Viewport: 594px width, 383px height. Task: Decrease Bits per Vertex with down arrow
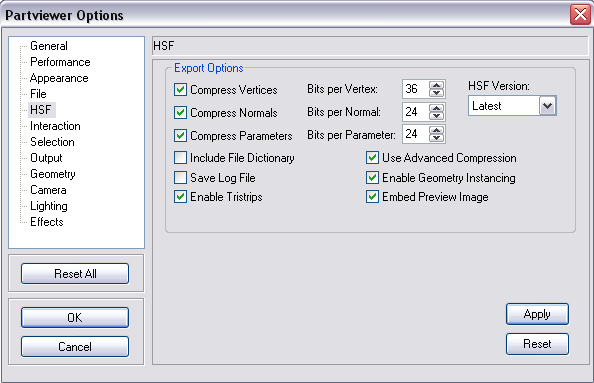click(436, 93)
